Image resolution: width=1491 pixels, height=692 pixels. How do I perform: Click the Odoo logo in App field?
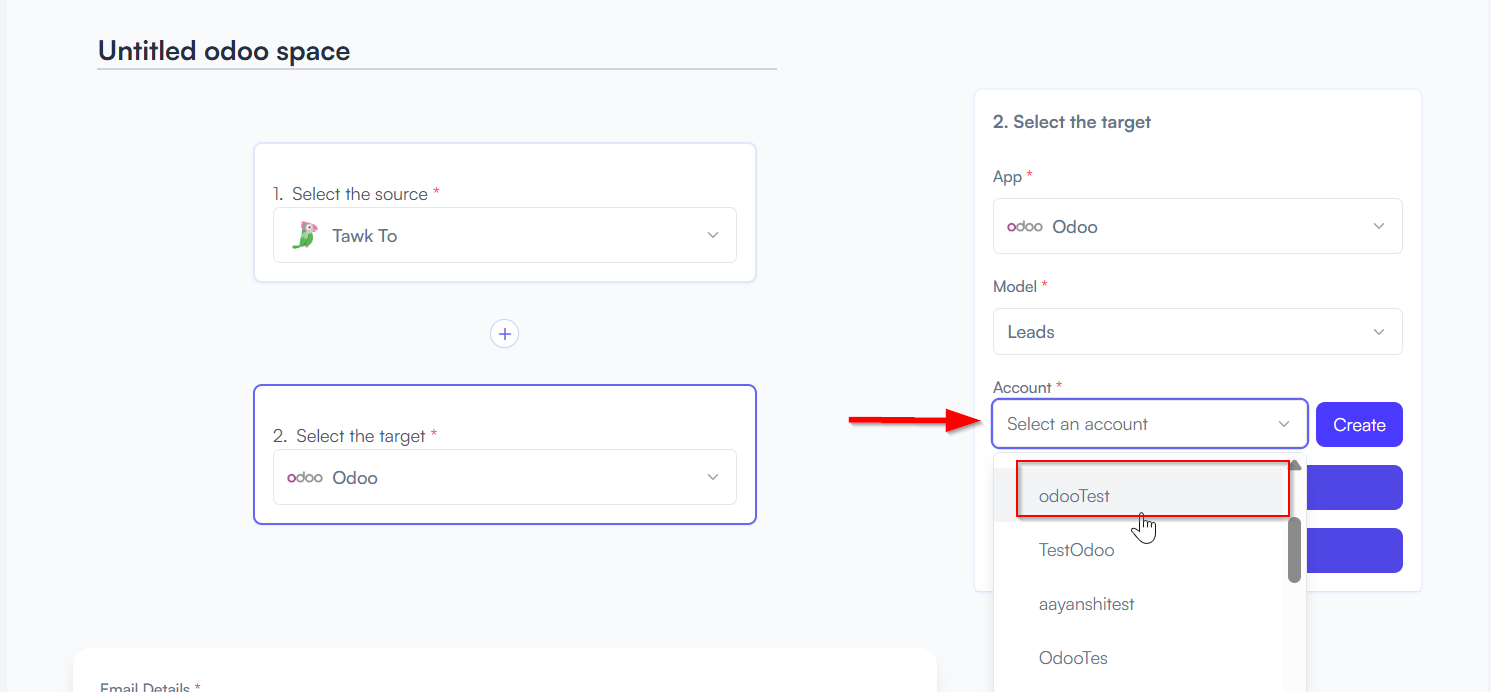click(x=1025, y=227)
